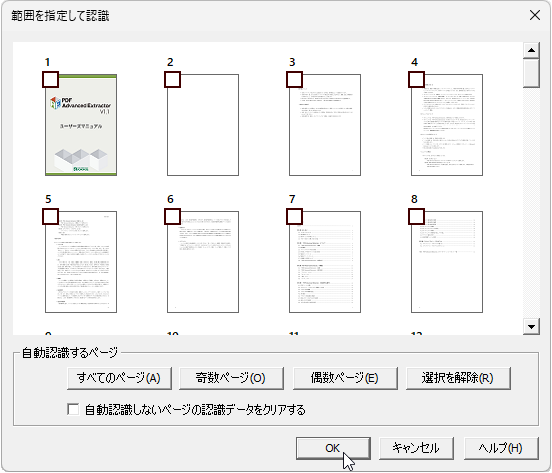Screen dimensions: 552x473
Task: Select page 4 via its checkbox
Action: click(416, 80)
